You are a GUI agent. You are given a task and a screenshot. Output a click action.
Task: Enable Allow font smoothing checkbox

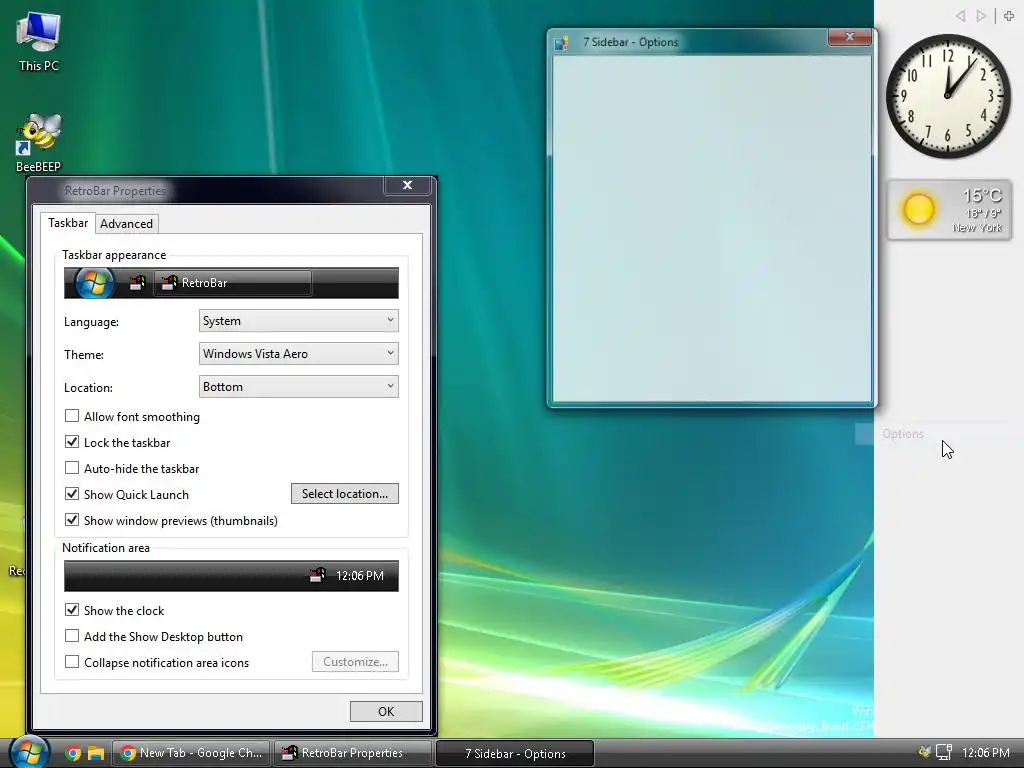pos(72,416)
